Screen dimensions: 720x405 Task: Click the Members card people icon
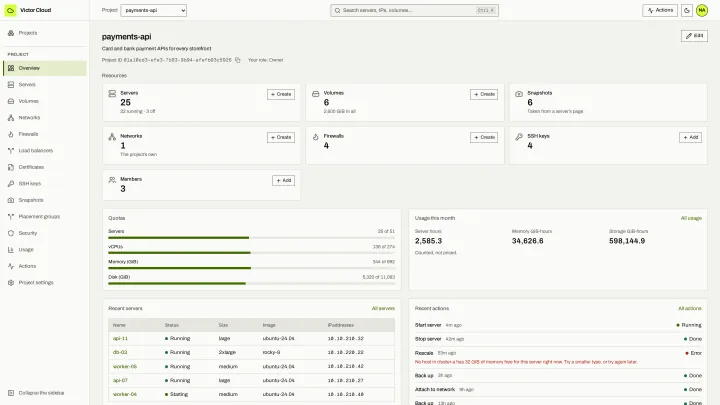tap(112, 180)
